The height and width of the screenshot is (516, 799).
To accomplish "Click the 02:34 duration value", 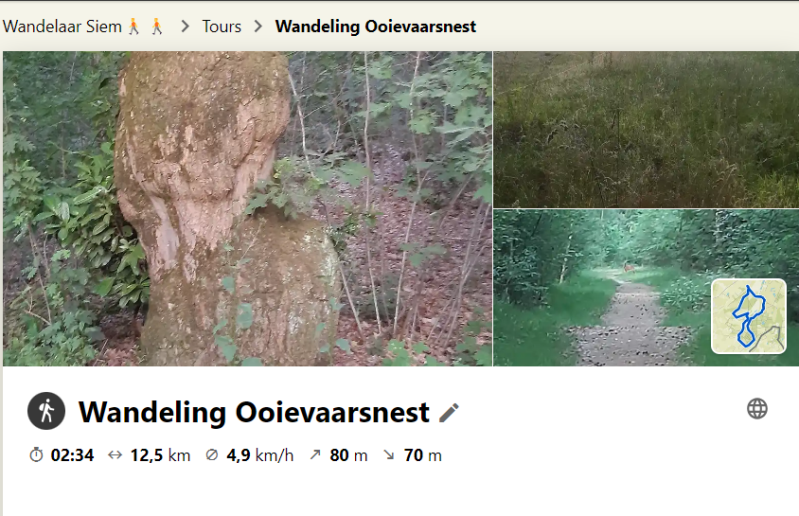I will tap(72, 455).
